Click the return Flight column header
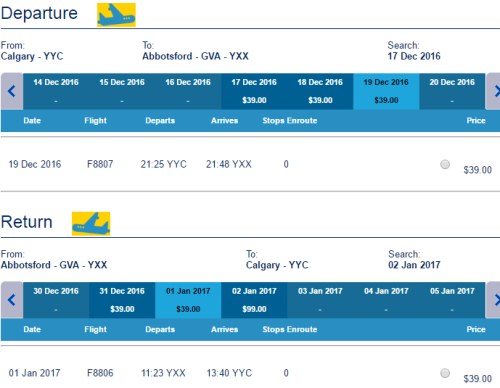The image size is (500, 388). pyautogui.click(x=95, y=329)
